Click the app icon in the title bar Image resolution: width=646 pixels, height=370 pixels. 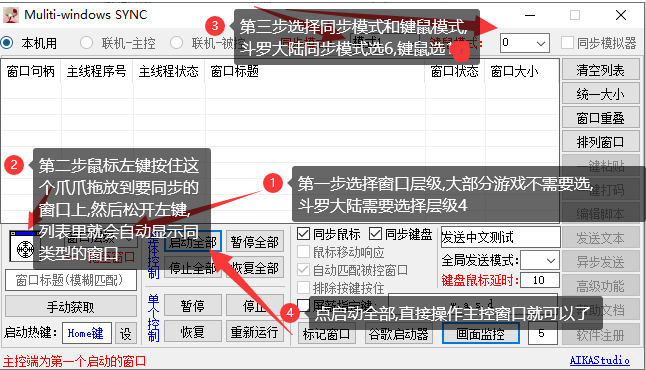(x=11, y=15)
